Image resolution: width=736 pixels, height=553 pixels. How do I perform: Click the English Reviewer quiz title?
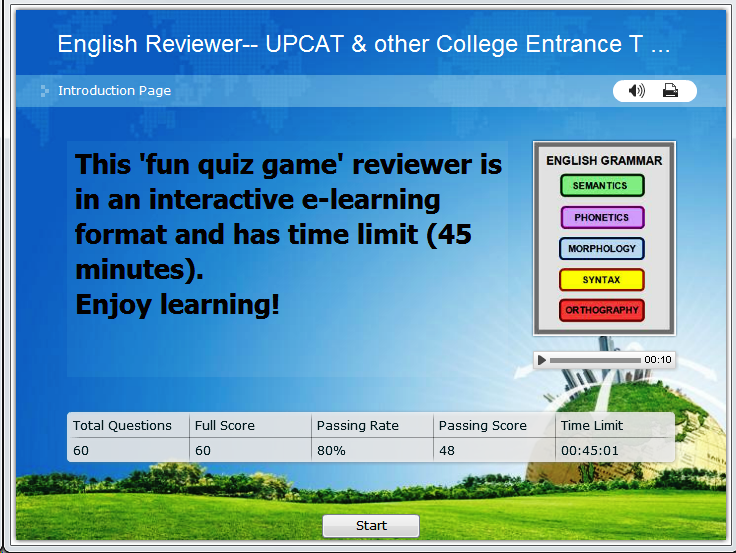[364, 44]
